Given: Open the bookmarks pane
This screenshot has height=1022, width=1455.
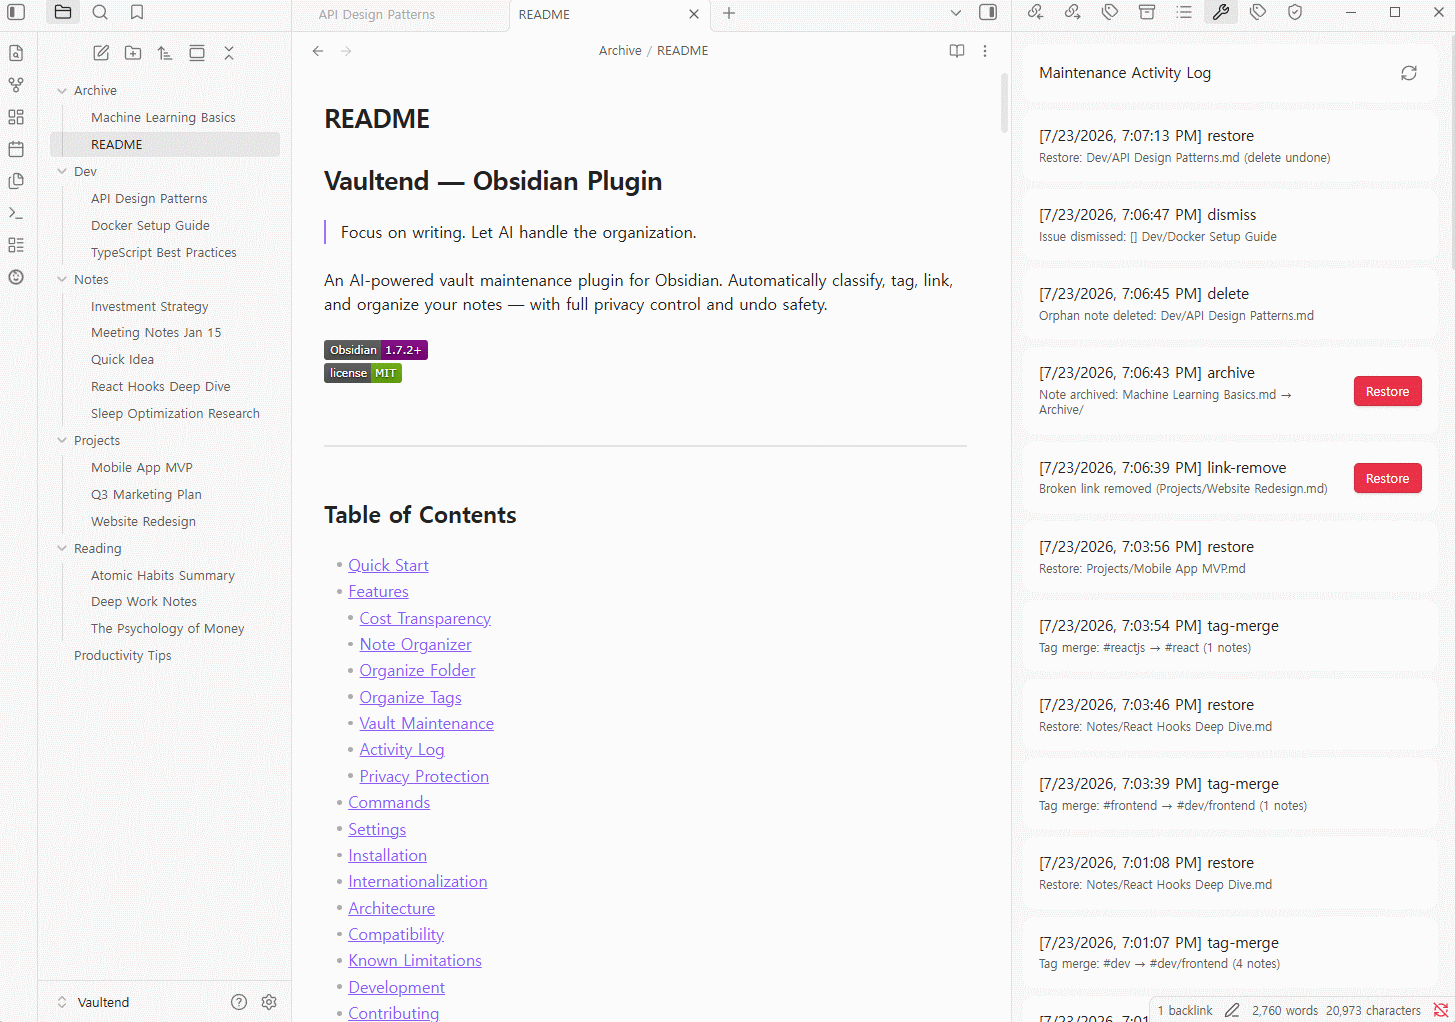Looking at the screenshot, I should (x=137, y=13).
